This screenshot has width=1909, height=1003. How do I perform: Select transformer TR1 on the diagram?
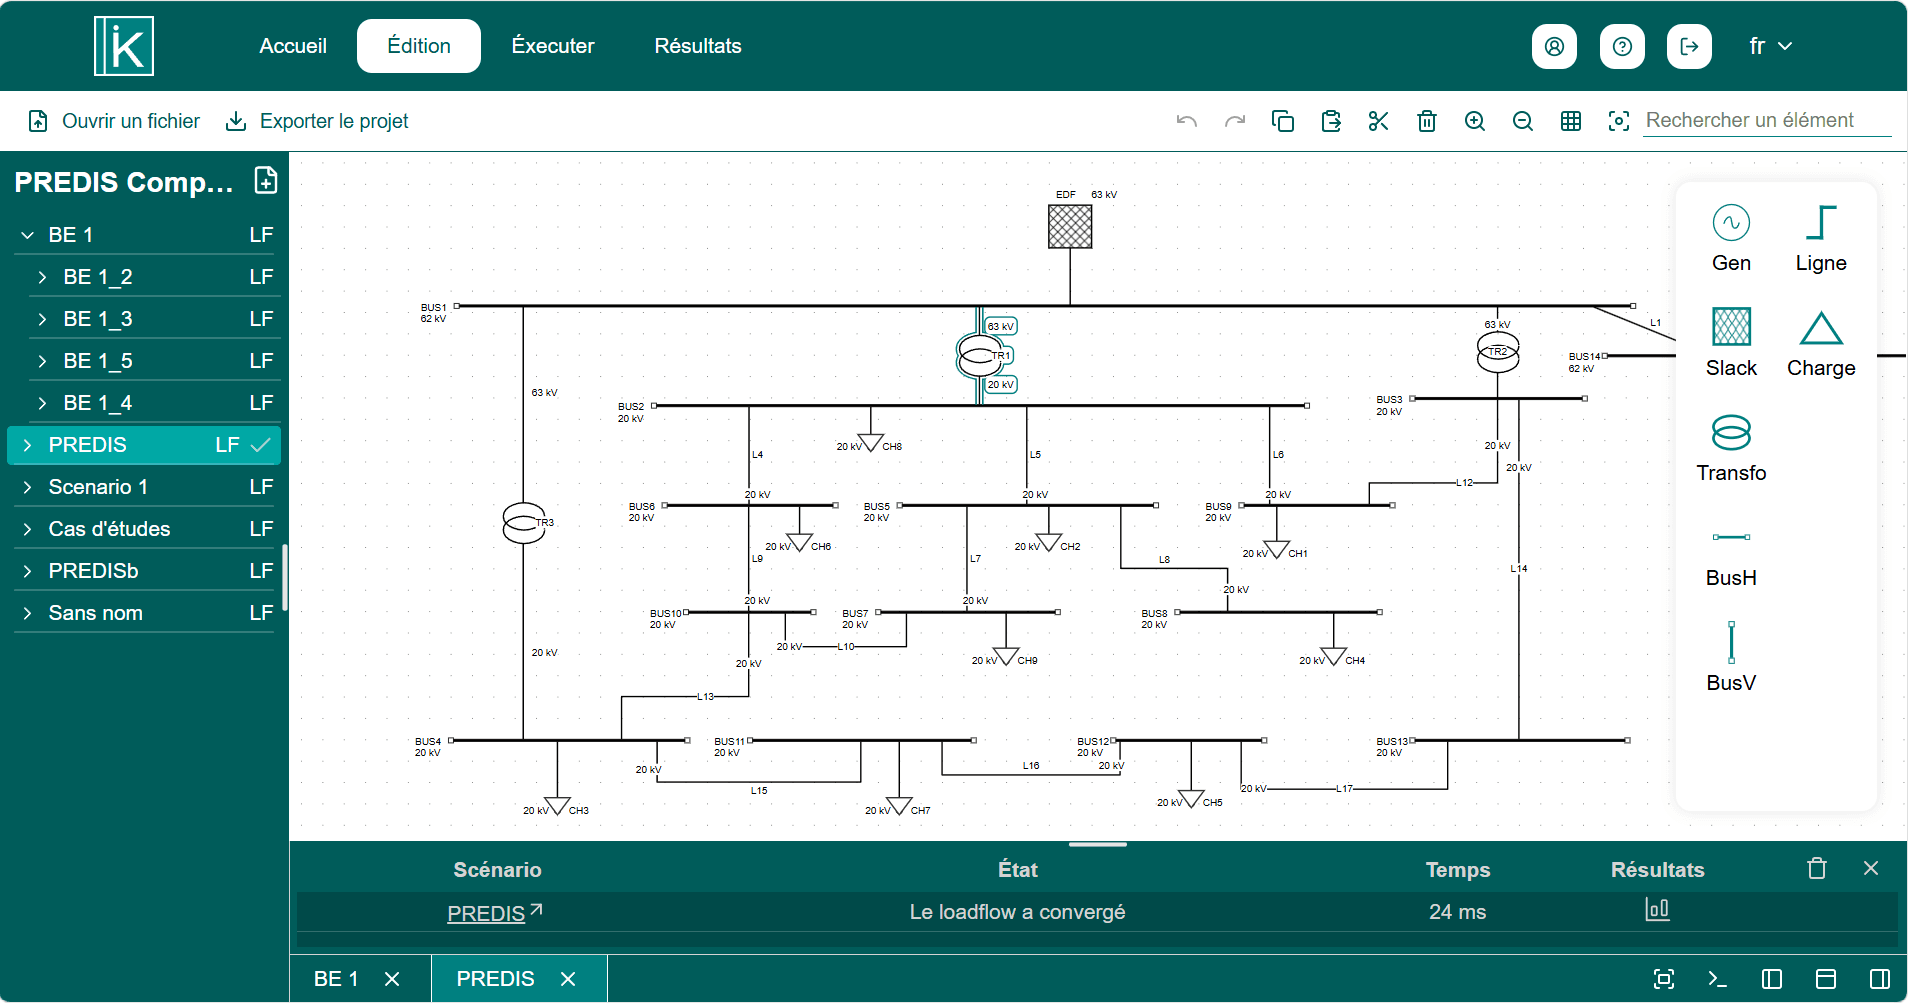click(980, 355)
